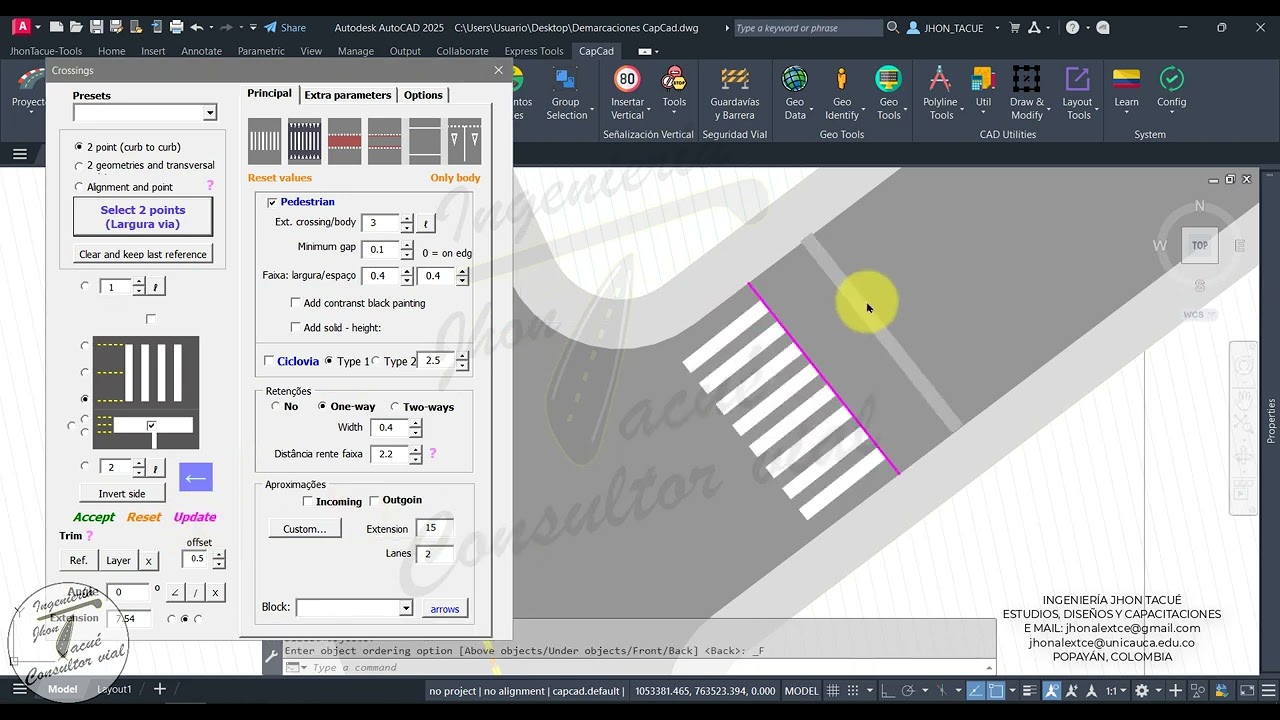Click the ViewCube TOP face
This screenshot has width=1280, height=720.
point(1199,245)
